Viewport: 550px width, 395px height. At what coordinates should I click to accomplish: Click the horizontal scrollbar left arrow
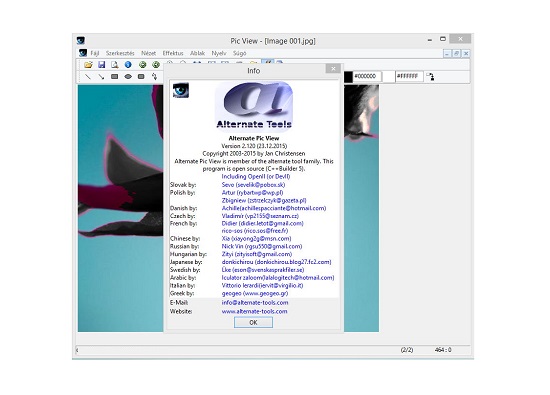tap(78, 350)
